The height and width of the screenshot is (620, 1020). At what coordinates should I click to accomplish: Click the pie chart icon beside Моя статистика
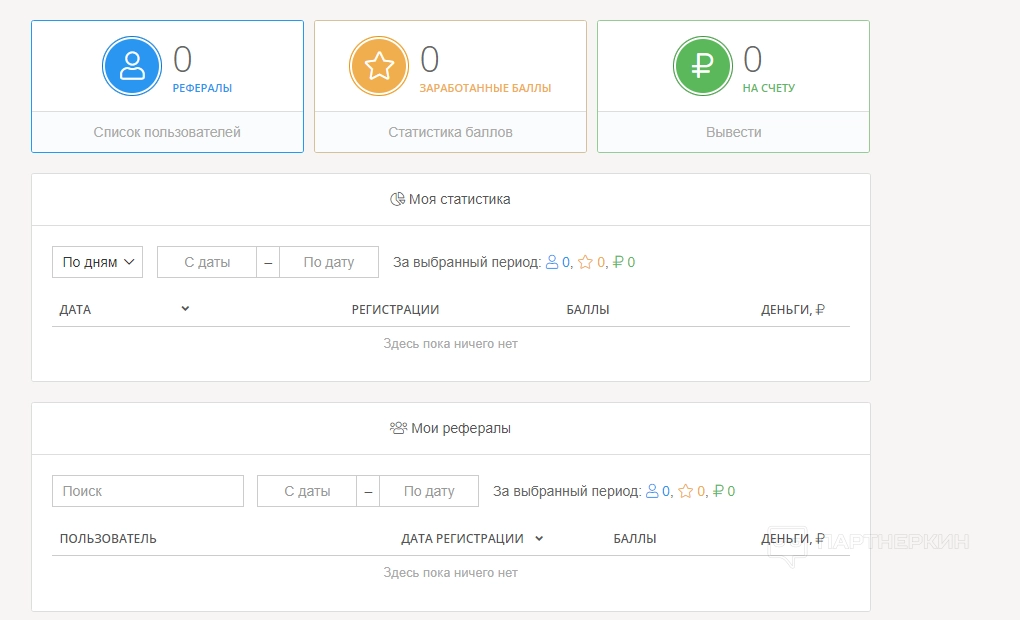(x=397, y=199)
